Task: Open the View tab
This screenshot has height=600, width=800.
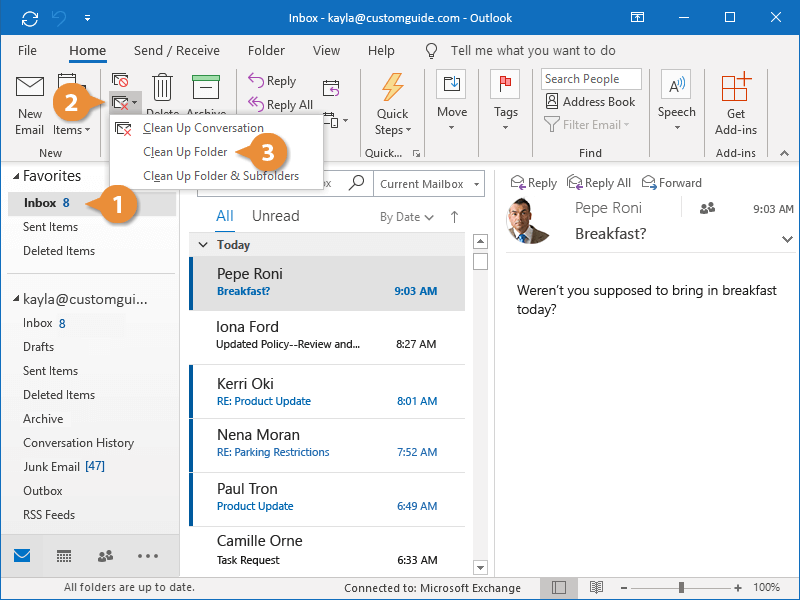Action: [326, 51]
